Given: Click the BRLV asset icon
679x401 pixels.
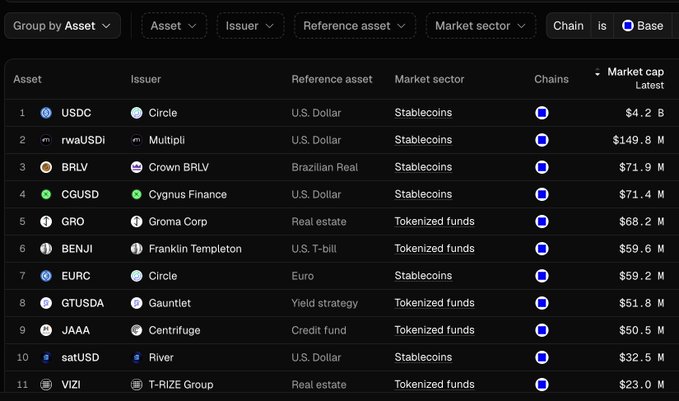Looking at the screenshot, I should click(x=46, y=167).
